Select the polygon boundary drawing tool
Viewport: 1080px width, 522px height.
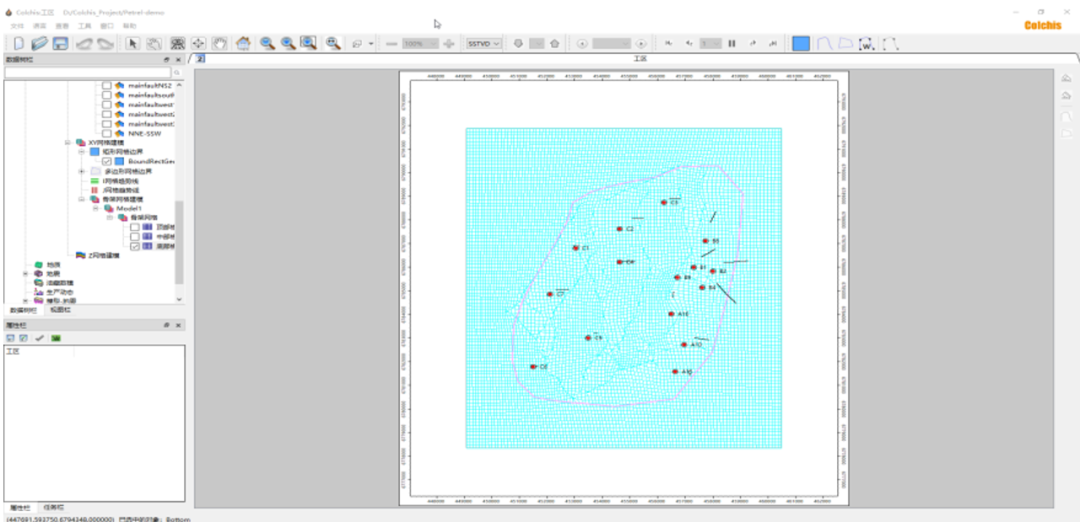(x=846, y=44)
